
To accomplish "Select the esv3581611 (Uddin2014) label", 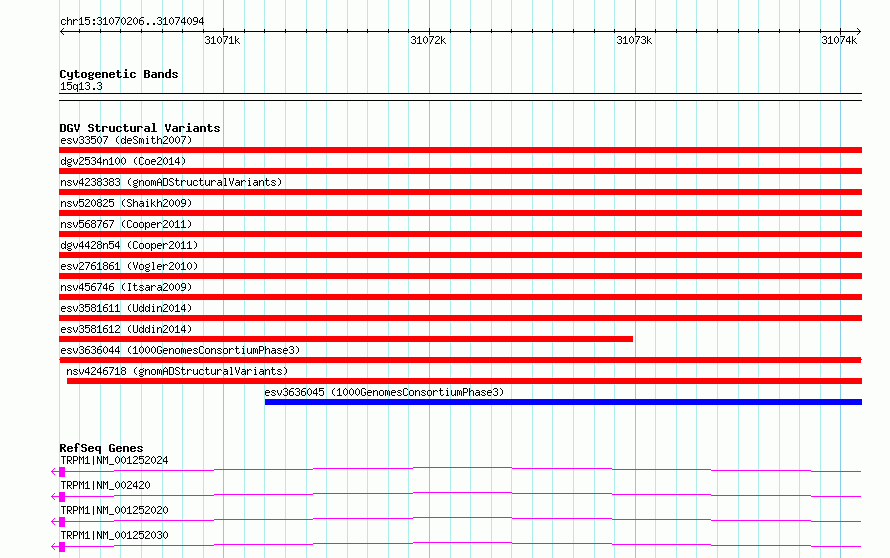I will point(126,308).
